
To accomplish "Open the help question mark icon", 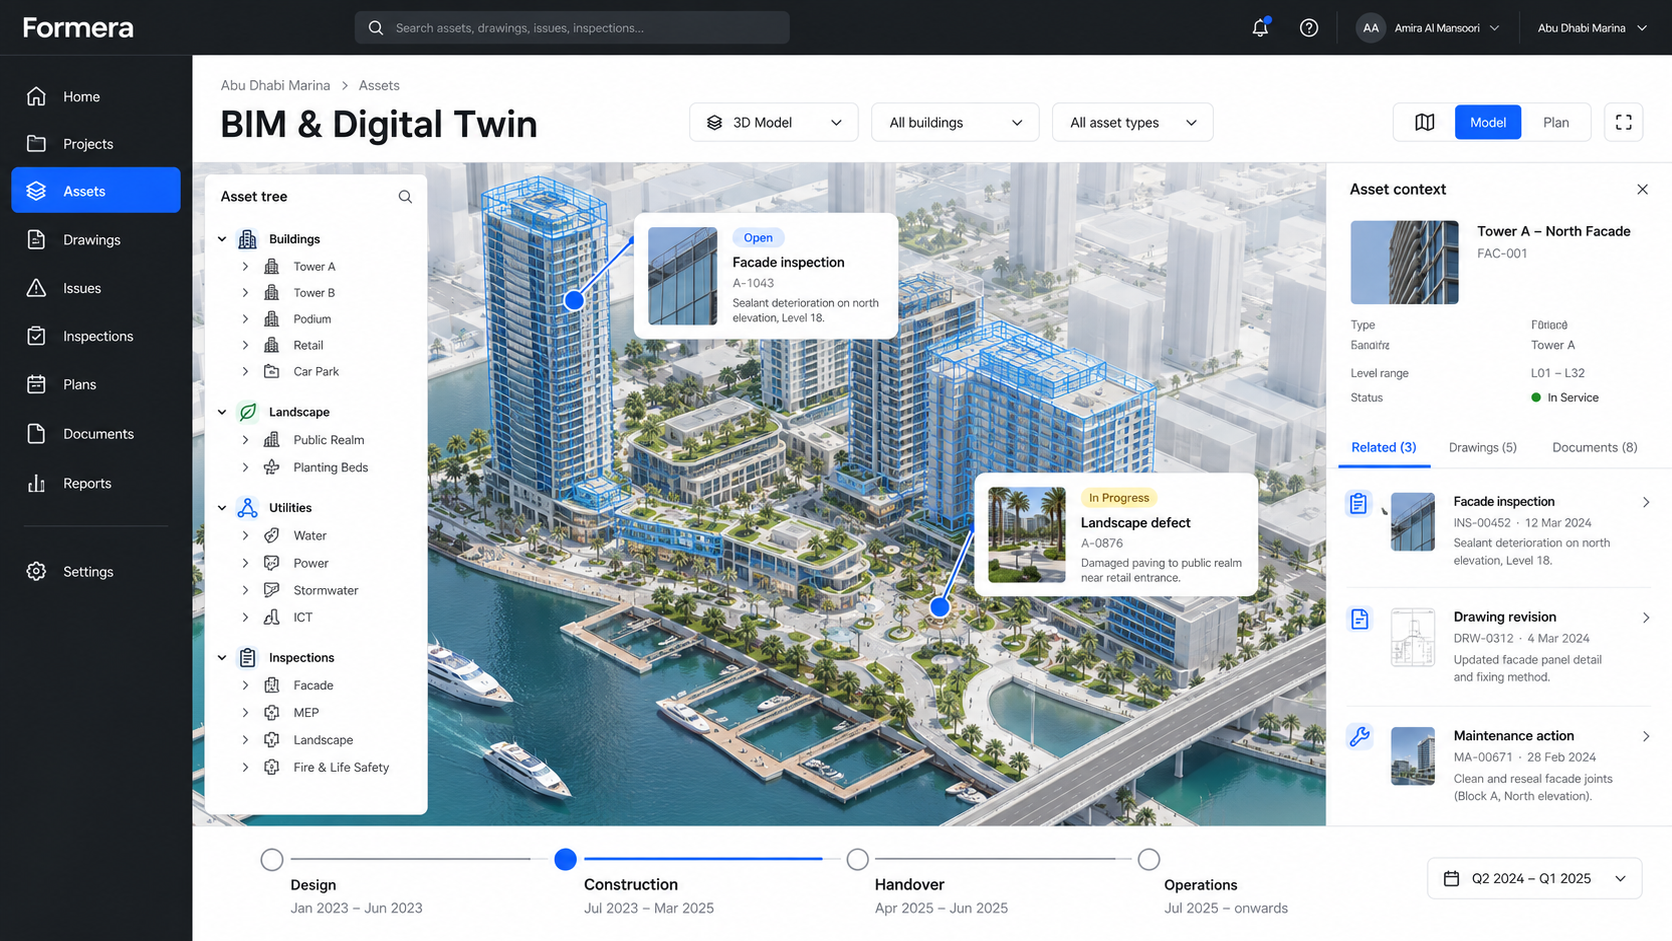I will 1308,28.
